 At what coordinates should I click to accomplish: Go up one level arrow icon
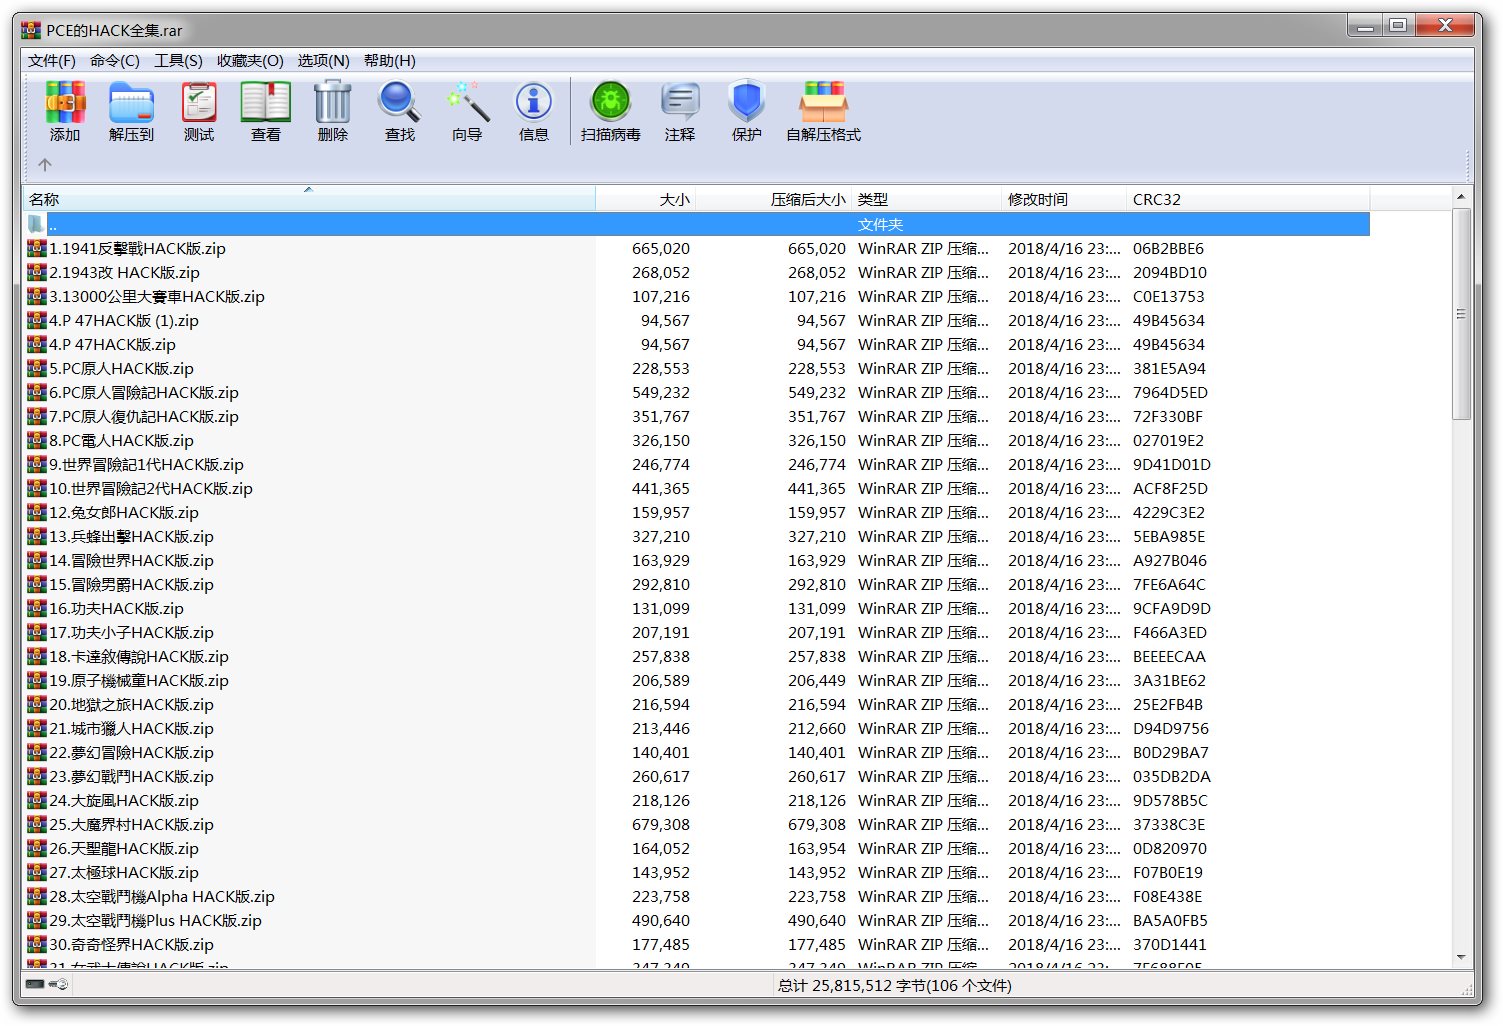pos(45,164)
